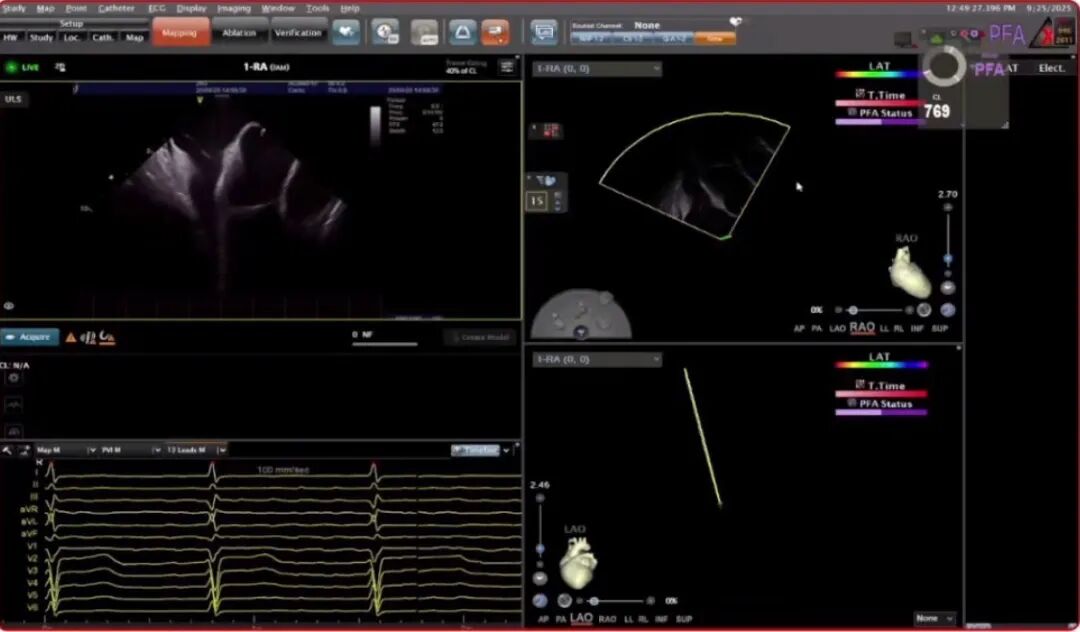Viewport: 1080px width, 632px height.
Task: Open the PVI M dropdown
Action: [x=127, y=450]
